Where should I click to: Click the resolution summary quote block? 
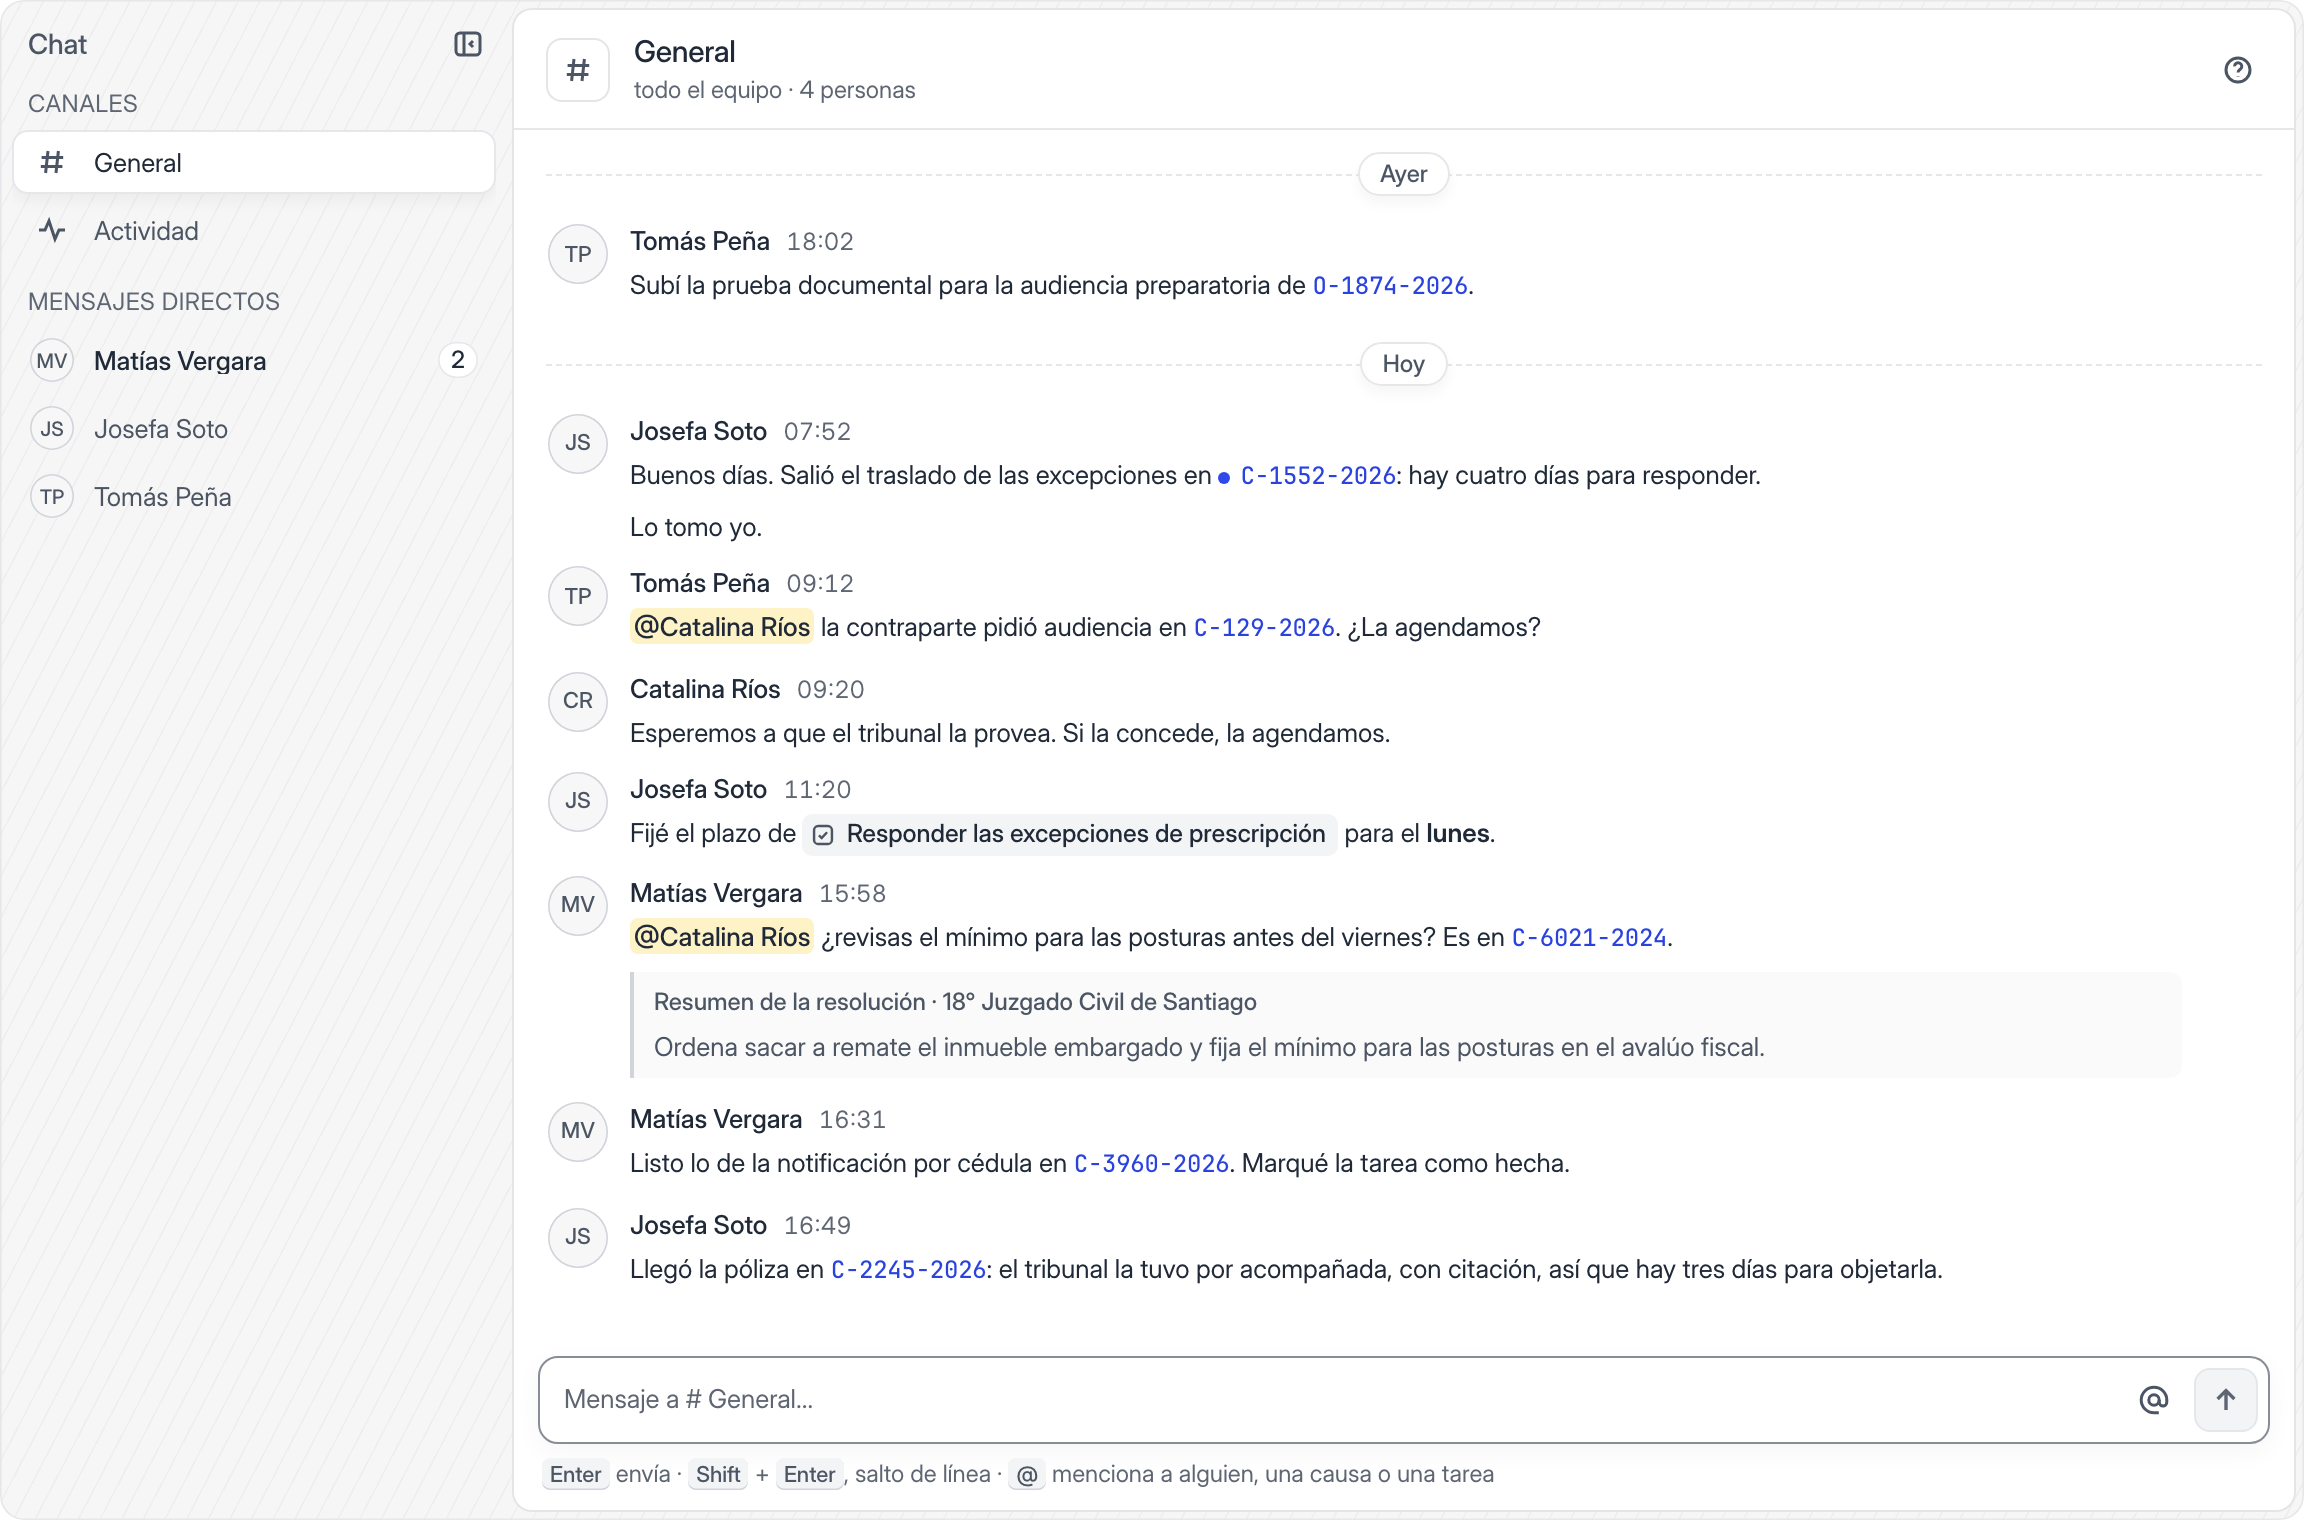[x=1406, y=1025]
